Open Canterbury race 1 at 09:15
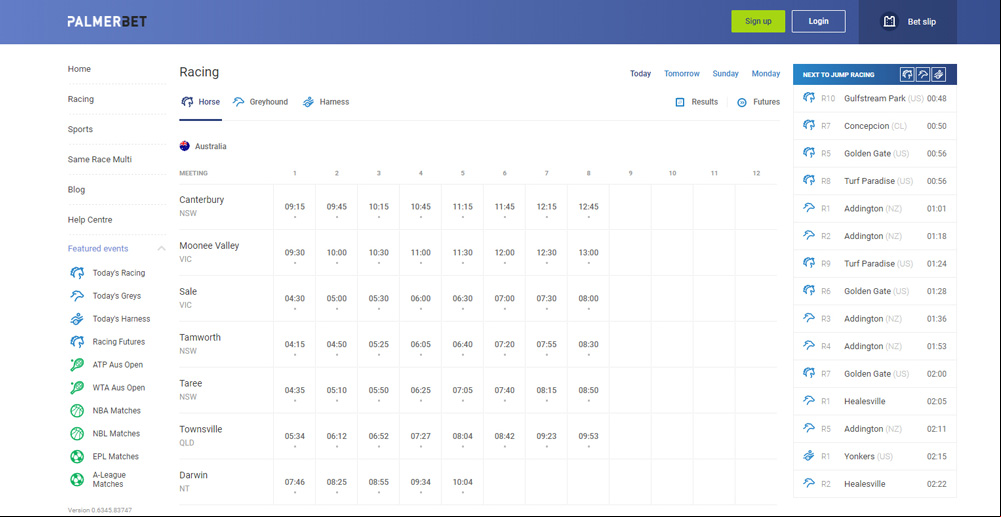The width and height of the screenshot is (1001, 517). [294, 207]
